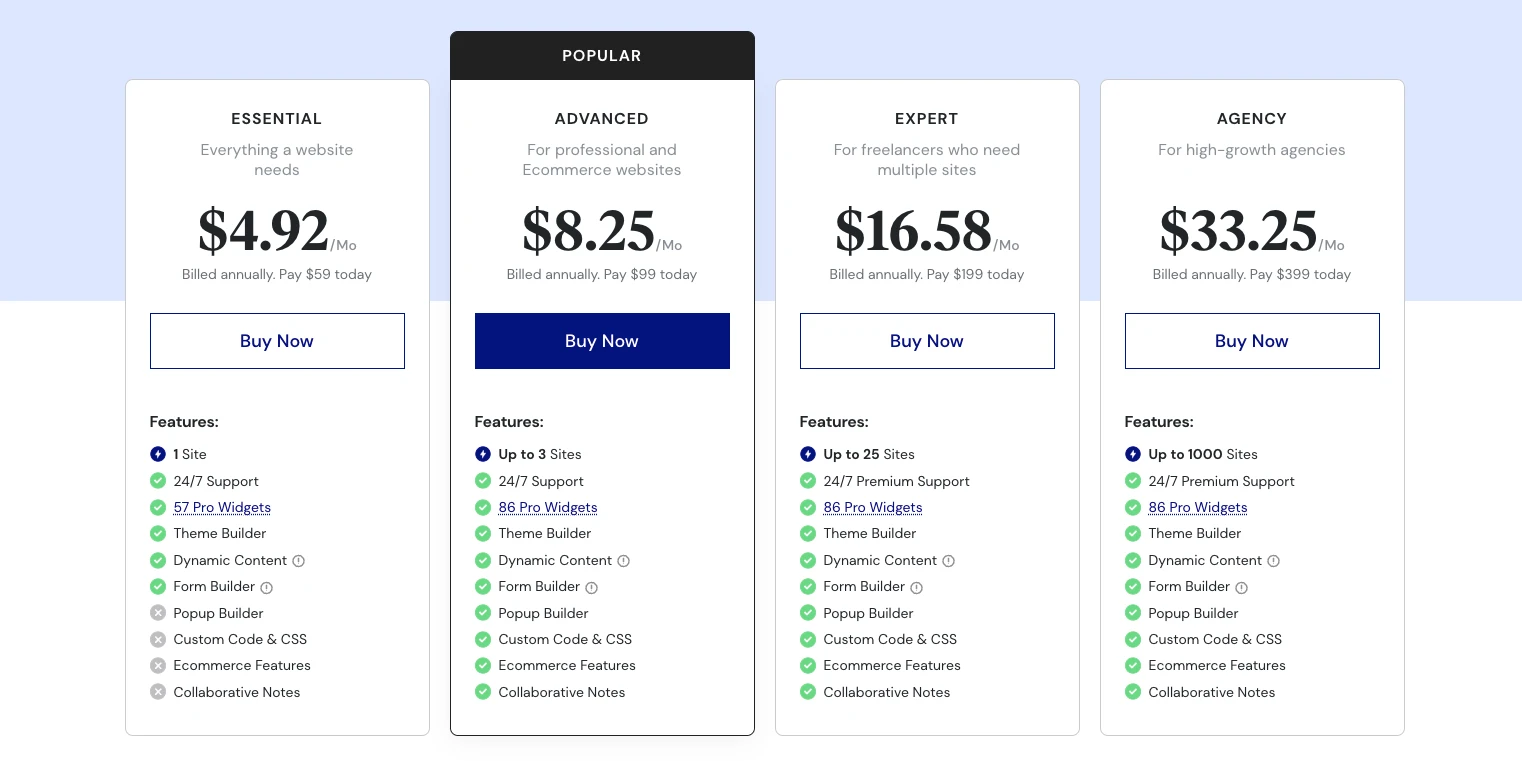
Task: Click lightning icon beside Essential 1 Site
Action: pyautogui.click(x=158, y=454)
